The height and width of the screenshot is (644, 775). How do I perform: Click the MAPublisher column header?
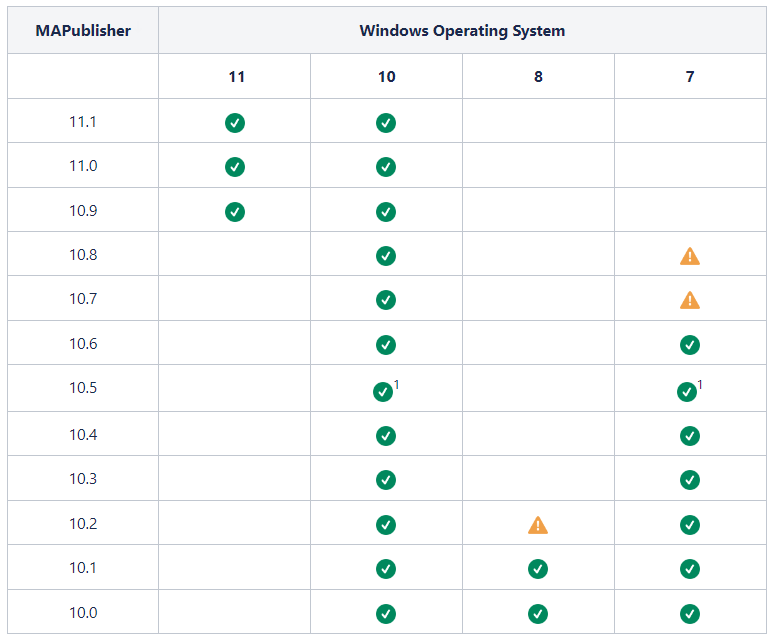click(x=83, y=31)
